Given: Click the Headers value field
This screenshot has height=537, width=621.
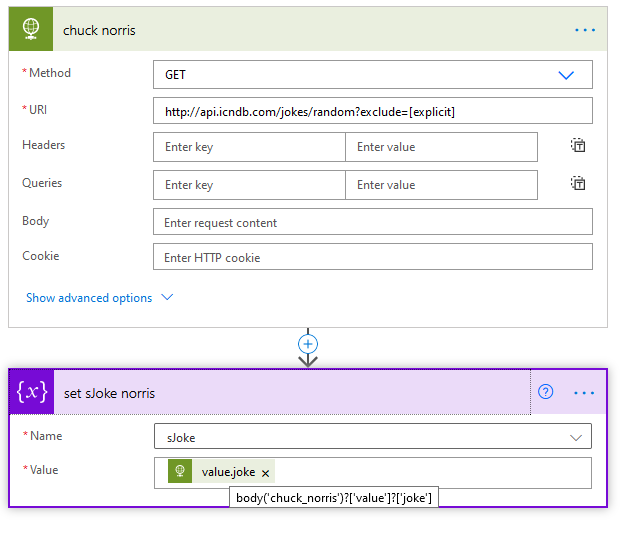Looking at the screenshot, I should tap(441, 147).
